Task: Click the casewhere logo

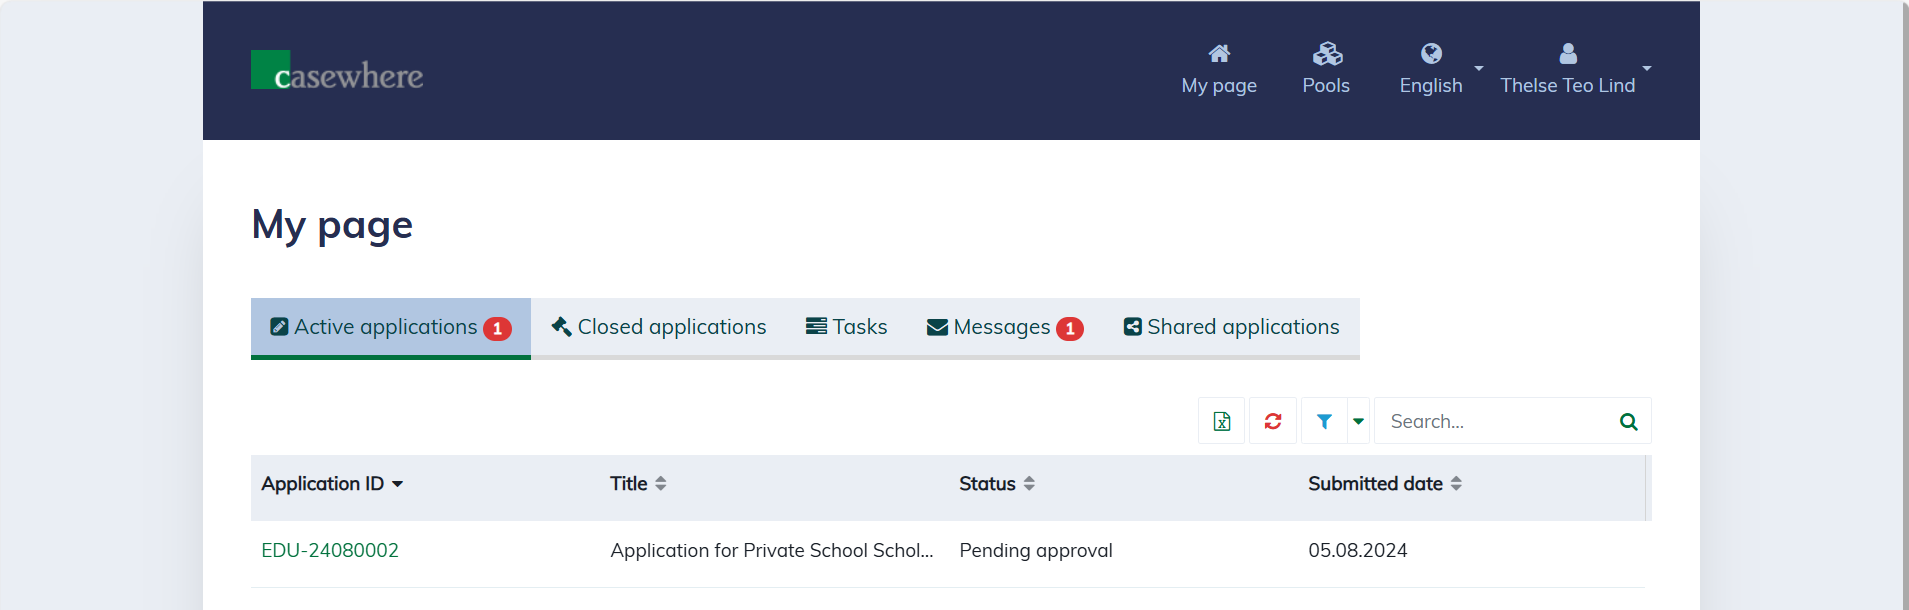Action: tap(337, 71)
